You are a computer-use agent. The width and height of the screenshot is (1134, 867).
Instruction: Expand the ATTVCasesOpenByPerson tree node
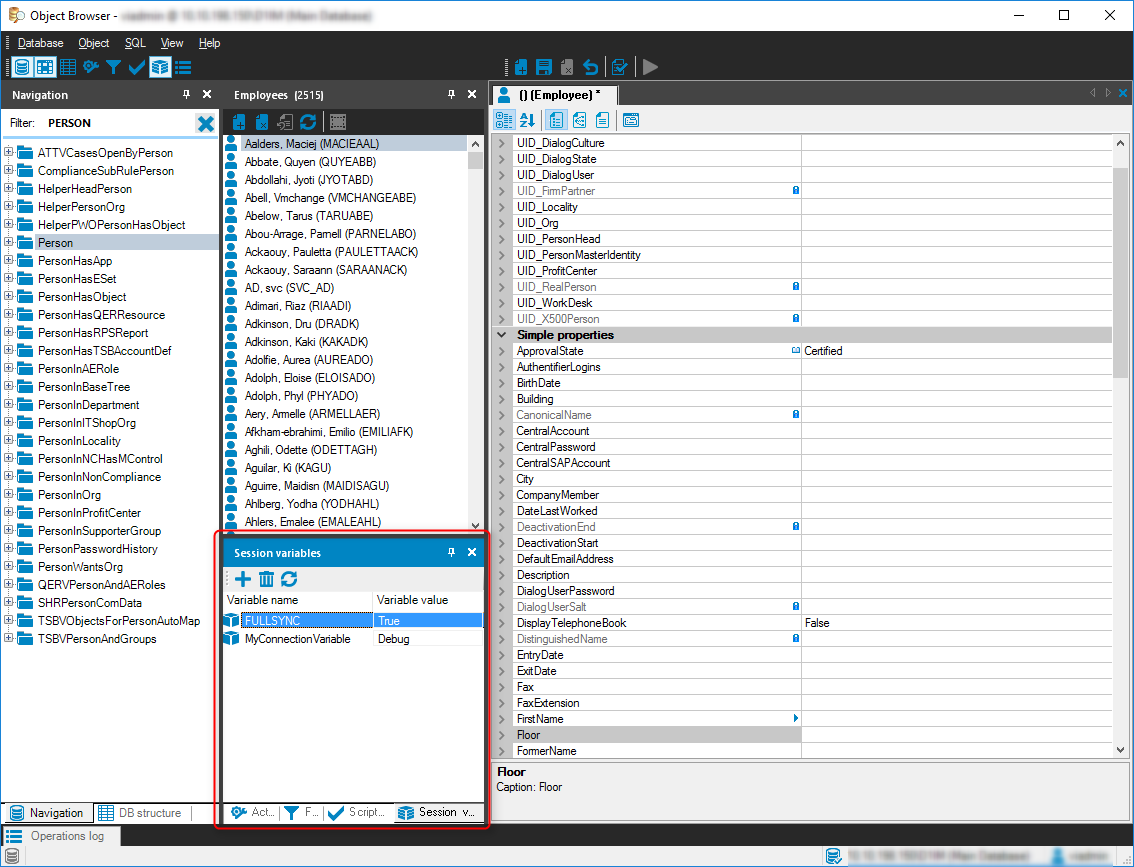[x=9, y=152]
